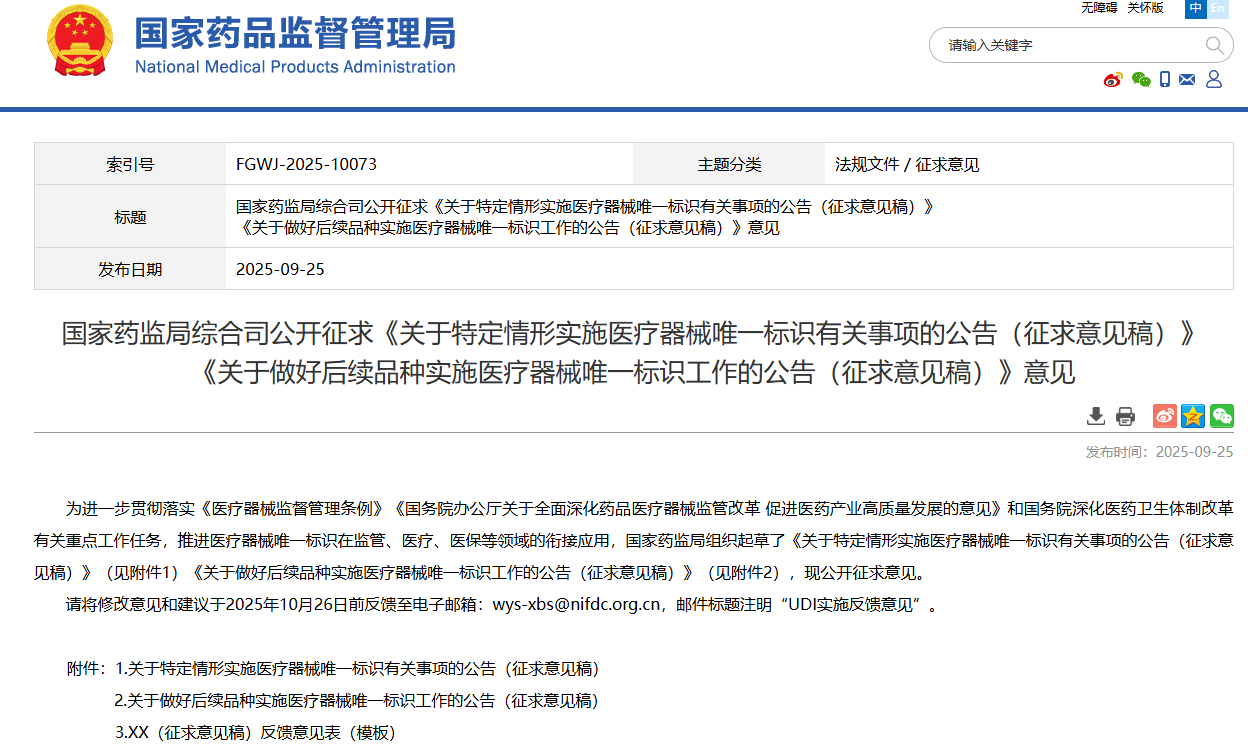Share the article to Weibo below the title

(x=1163, y=415)
